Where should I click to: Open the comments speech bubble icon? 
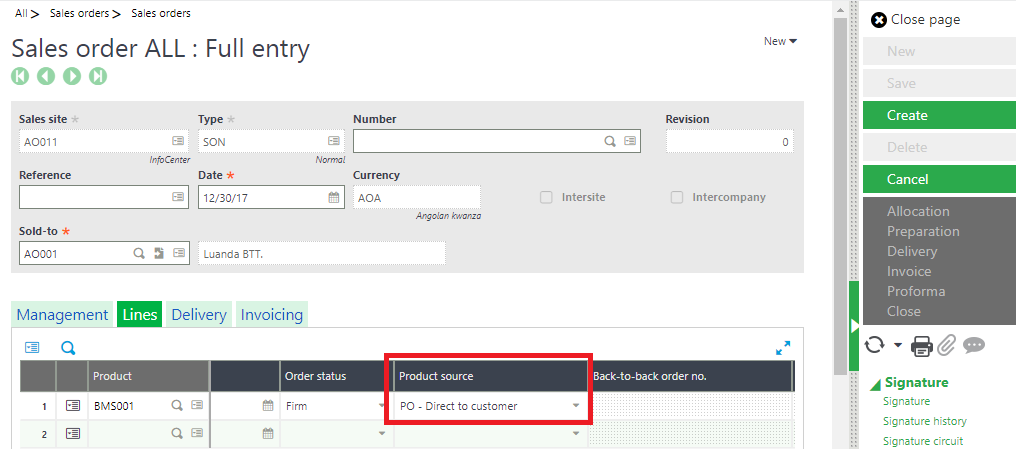pos(974,345)
